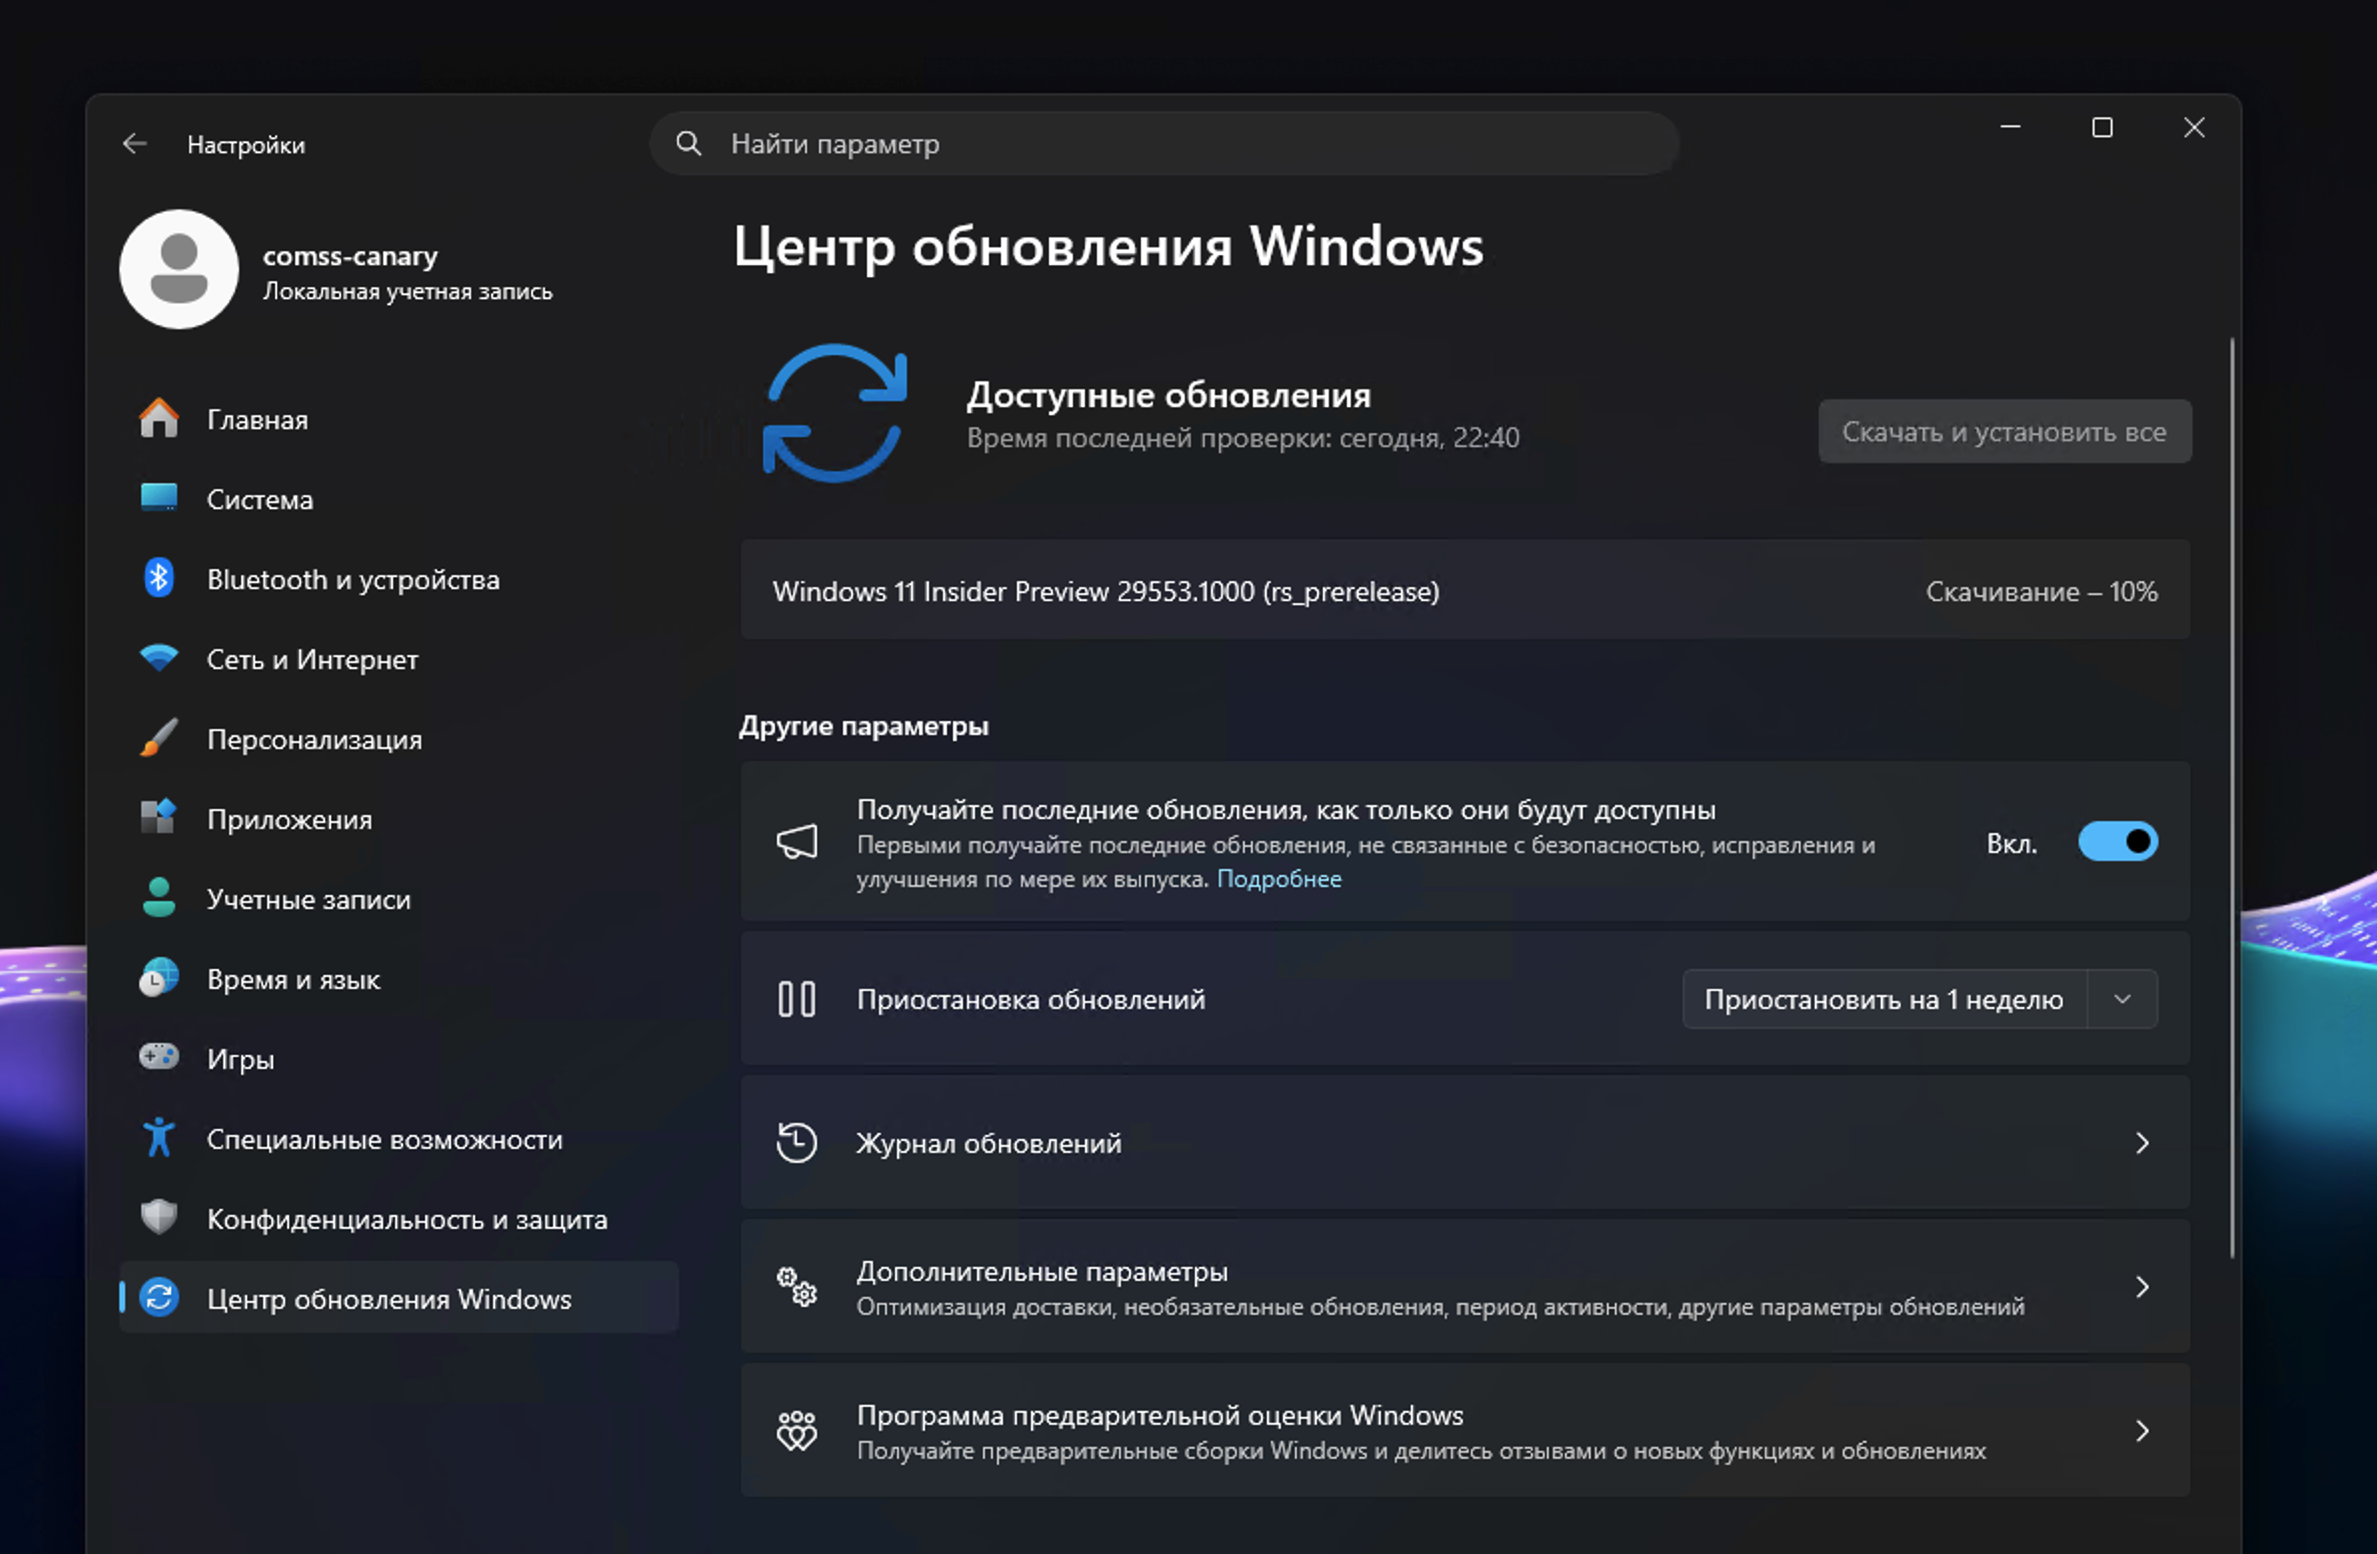Open Программа предварительной оценки Windows title
Screen dimensions: 2377x1554
[x=1159, y=1415]
